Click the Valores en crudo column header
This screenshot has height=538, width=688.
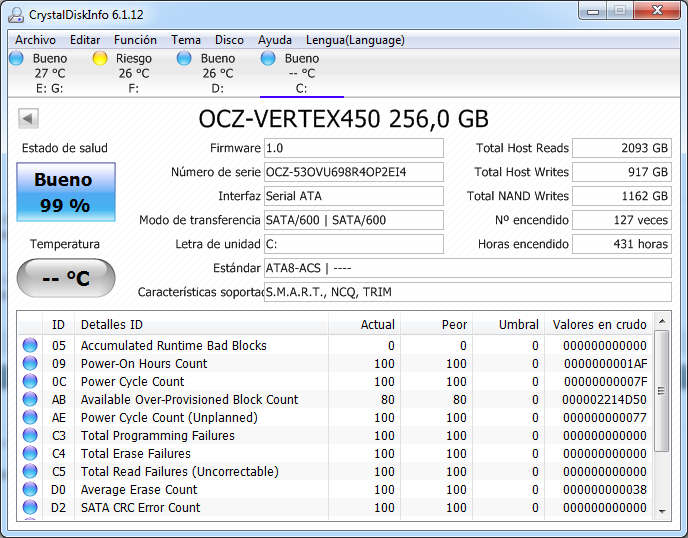[x=599, y=325]
